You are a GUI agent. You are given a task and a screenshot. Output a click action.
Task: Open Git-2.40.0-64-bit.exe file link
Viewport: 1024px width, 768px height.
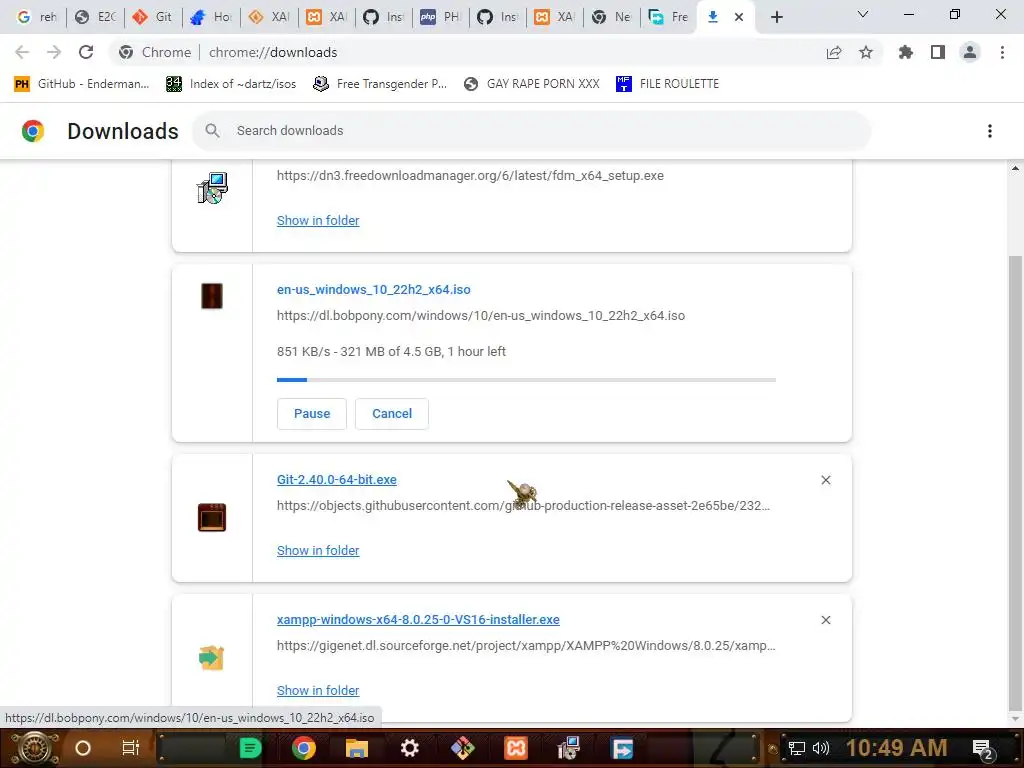coord(336,479)
